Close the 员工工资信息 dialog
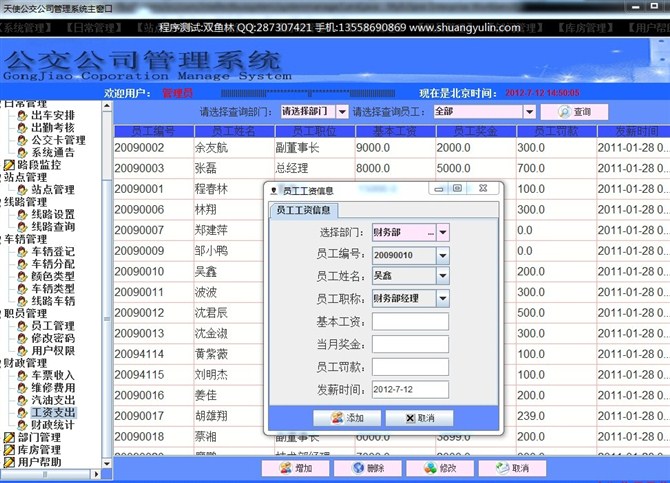 tap(483, 188)
